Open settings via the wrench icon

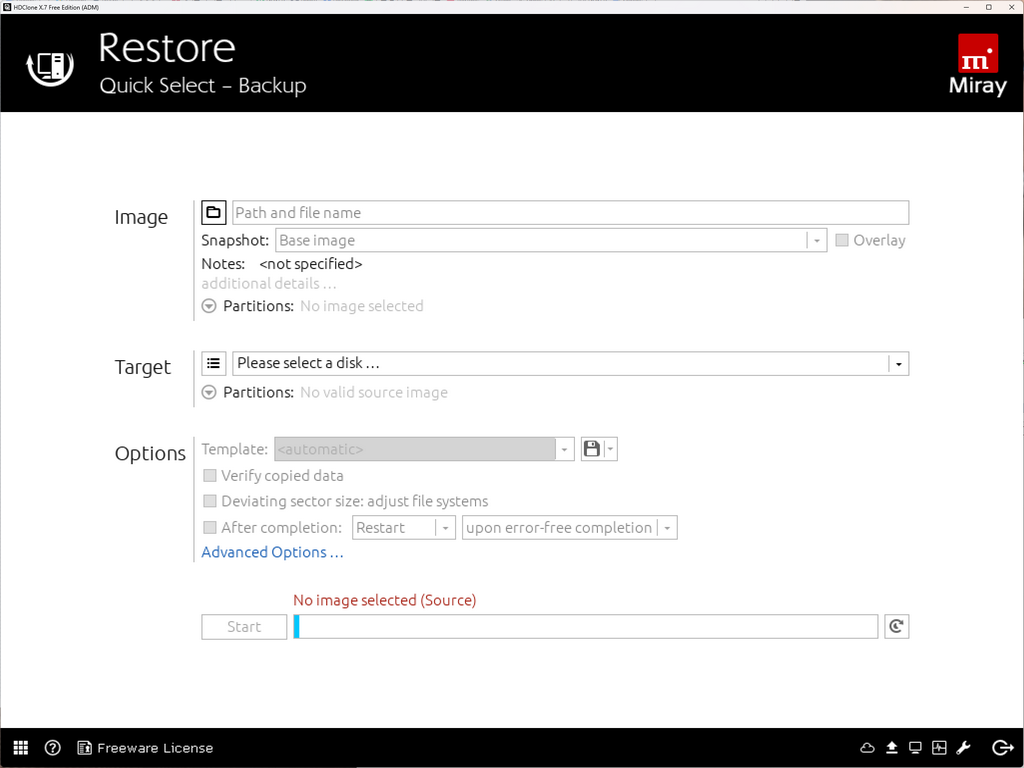tap(963, 748)
